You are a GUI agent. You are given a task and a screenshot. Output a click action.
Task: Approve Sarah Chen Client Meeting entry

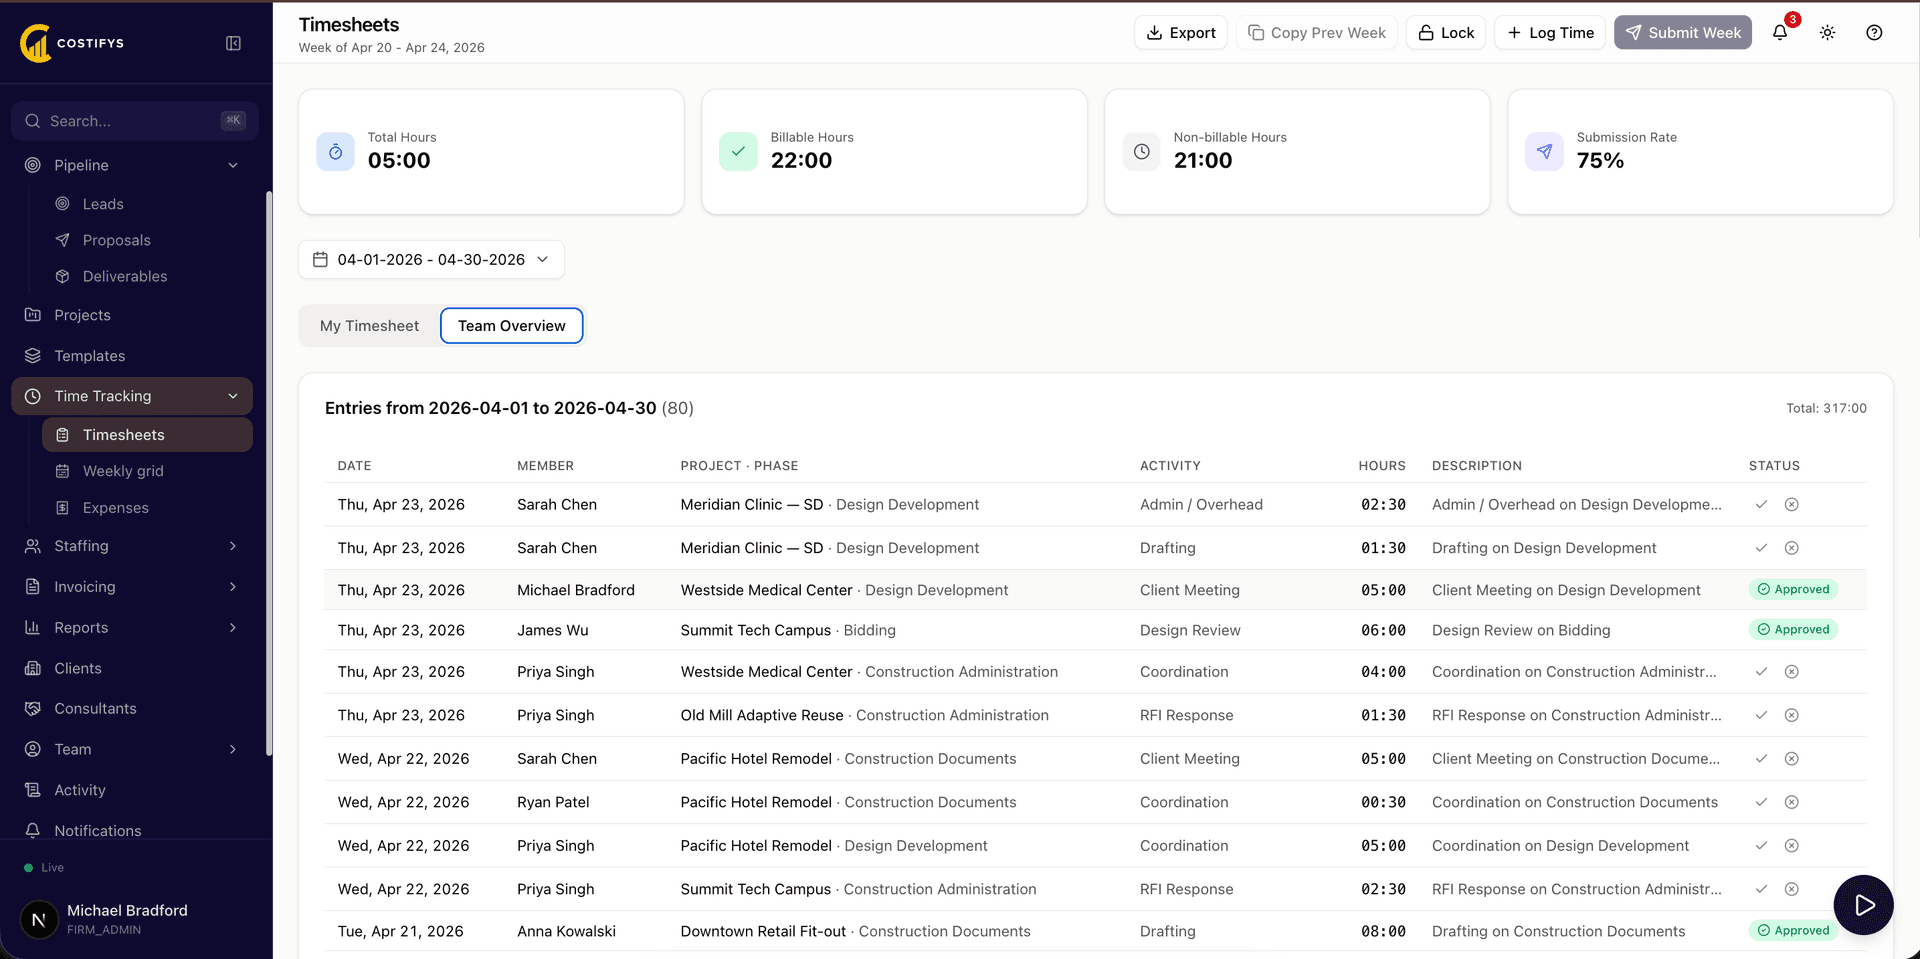pos(1761,759)
